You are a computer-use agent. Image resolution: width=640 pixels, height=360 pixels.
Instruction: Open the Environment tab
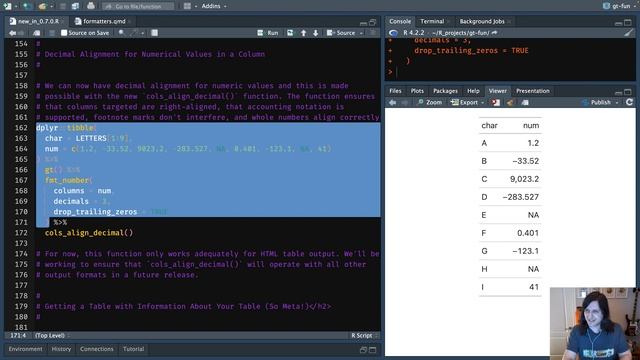pos(25,349)
